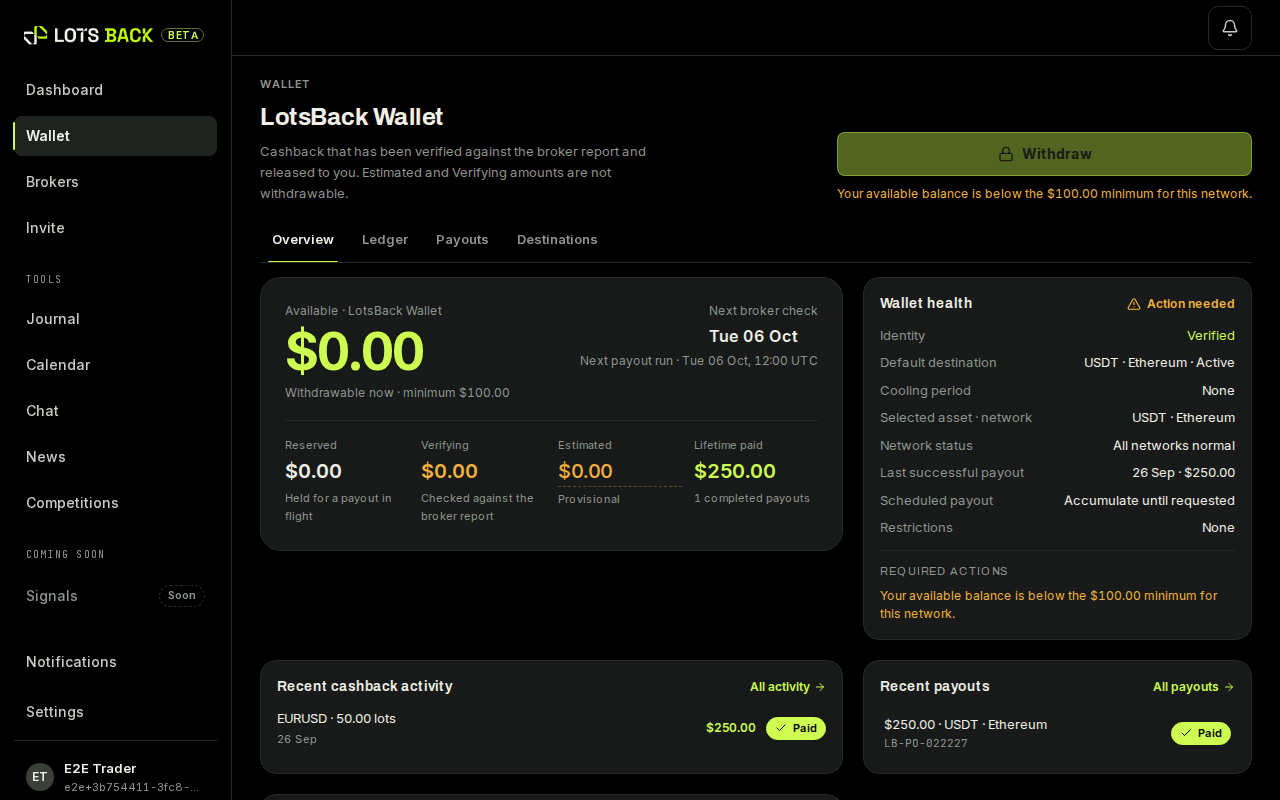1280x800 pixels.
Task: Click the payout ID LB-PO-022227
Action: (926, 744)
